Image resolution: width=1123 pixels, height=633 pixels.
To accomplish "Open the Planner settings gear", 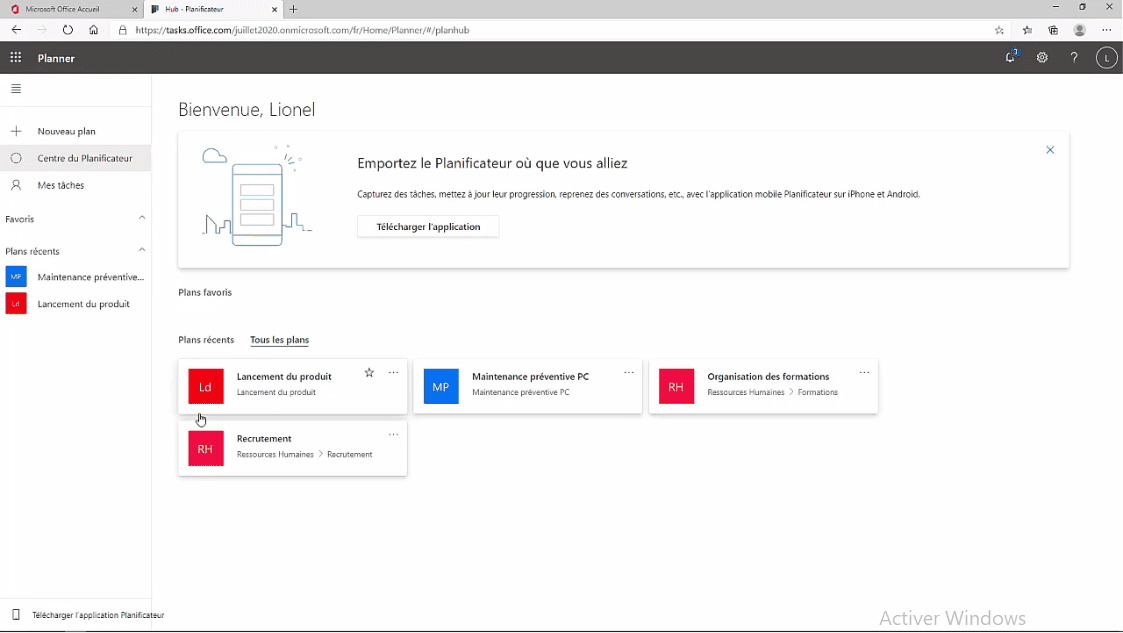I will (x=1042, y=57).
